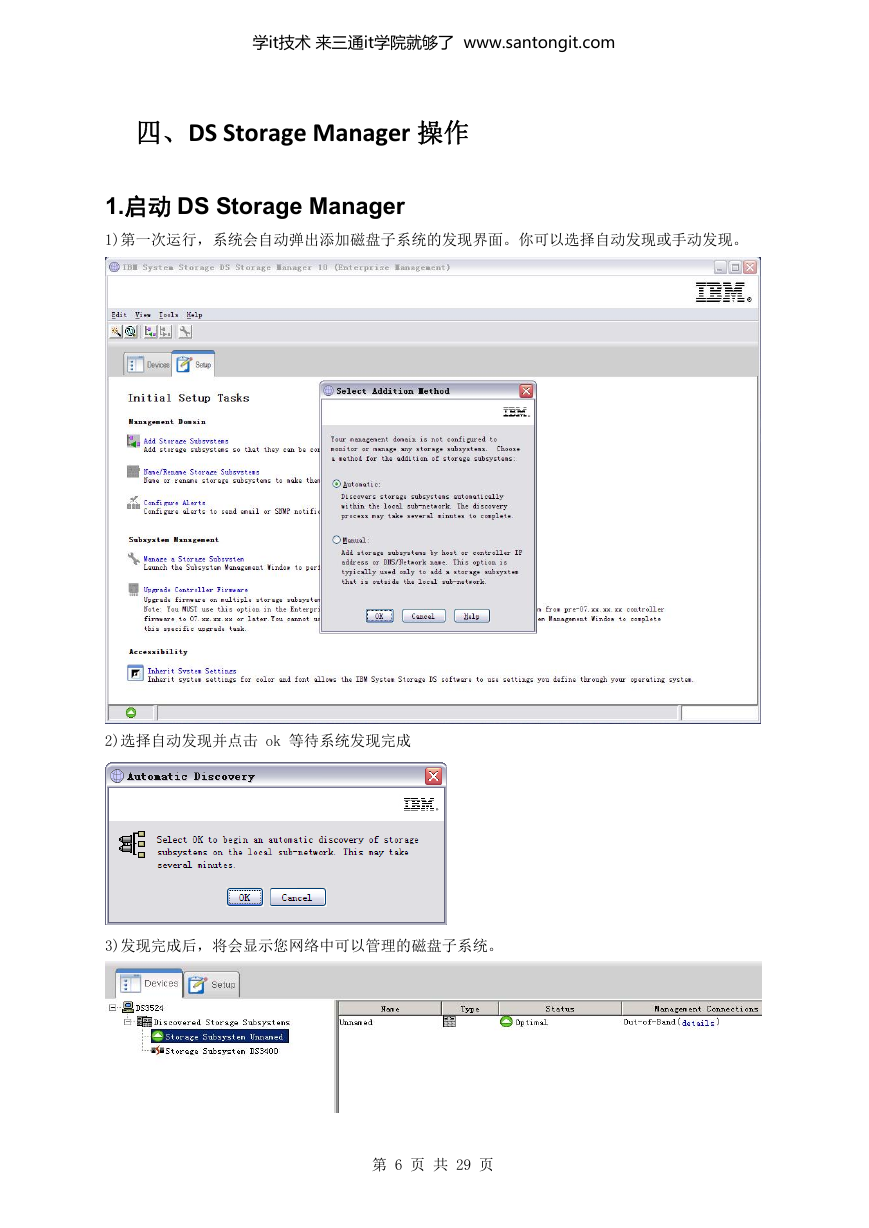Click the icon beside Add Storage Subsystems
Viewport: 869px width, 1228px height.
click(x=133, y=441)
